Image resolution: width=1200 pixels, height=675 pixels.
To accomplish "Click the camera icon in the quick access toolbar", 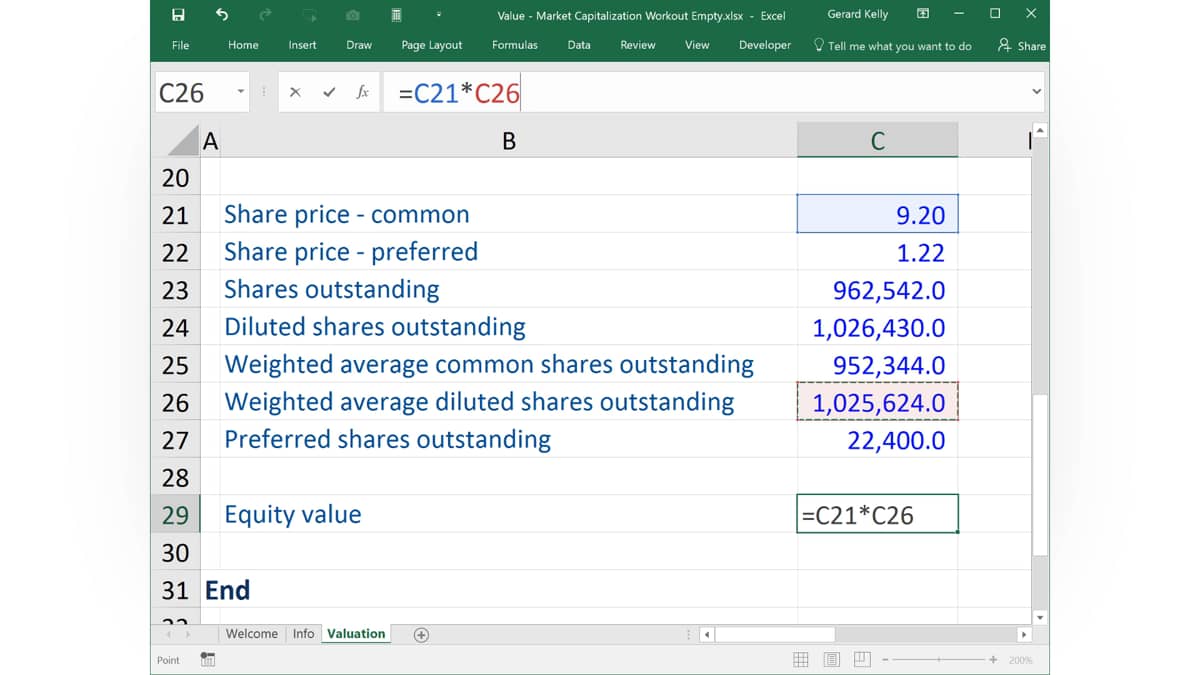I will pos(353,15).
